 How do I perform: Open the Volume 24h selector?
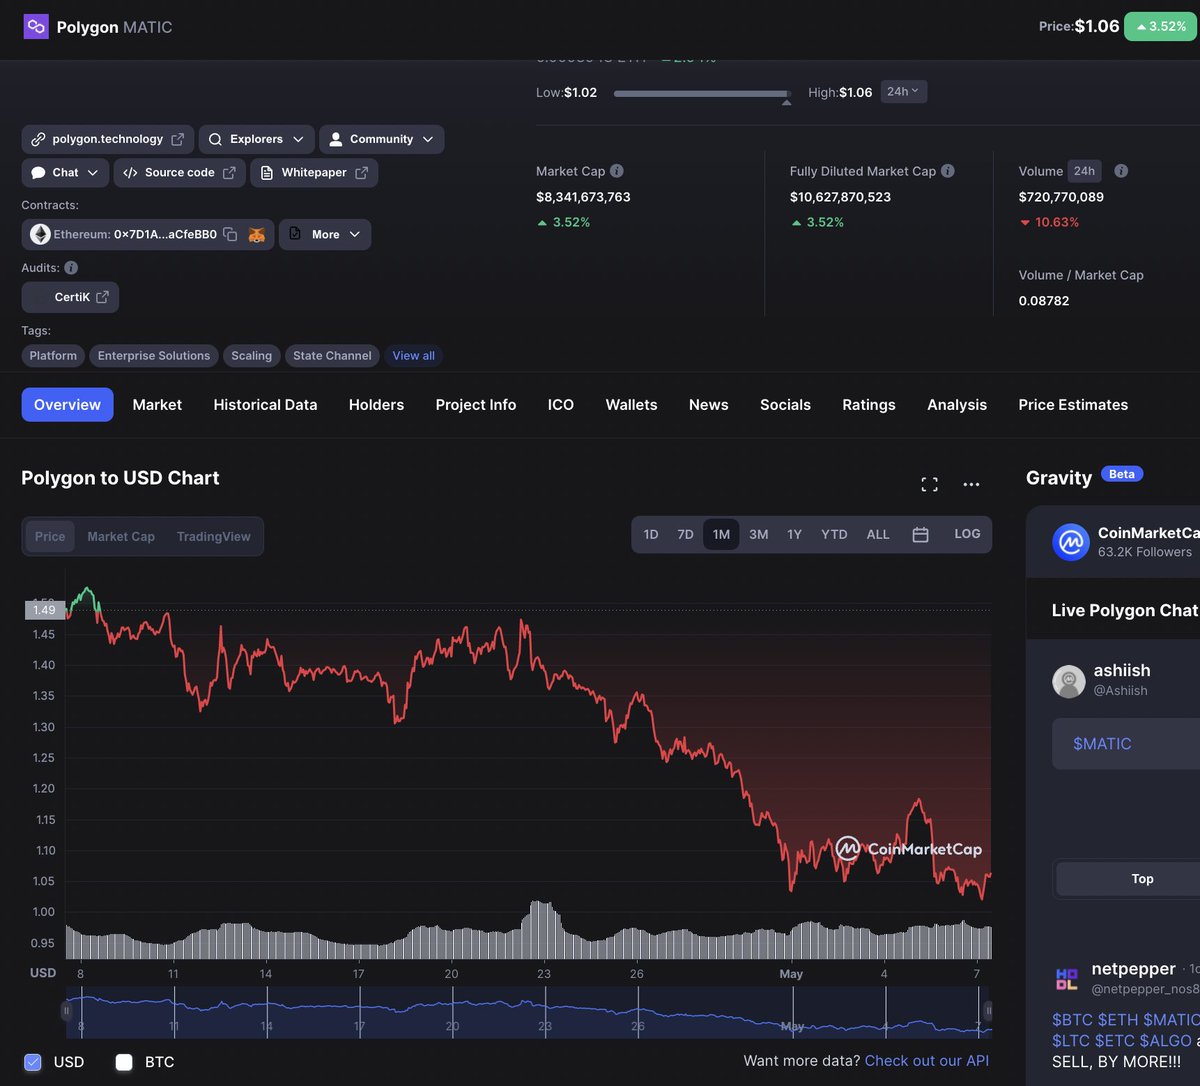[x=1084, y=171]
